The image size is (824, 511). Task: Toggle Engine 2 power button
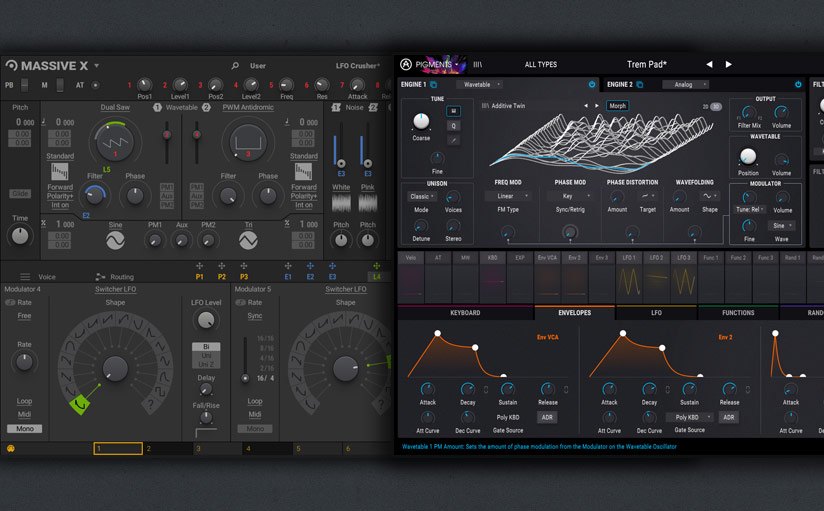point(798,84)
